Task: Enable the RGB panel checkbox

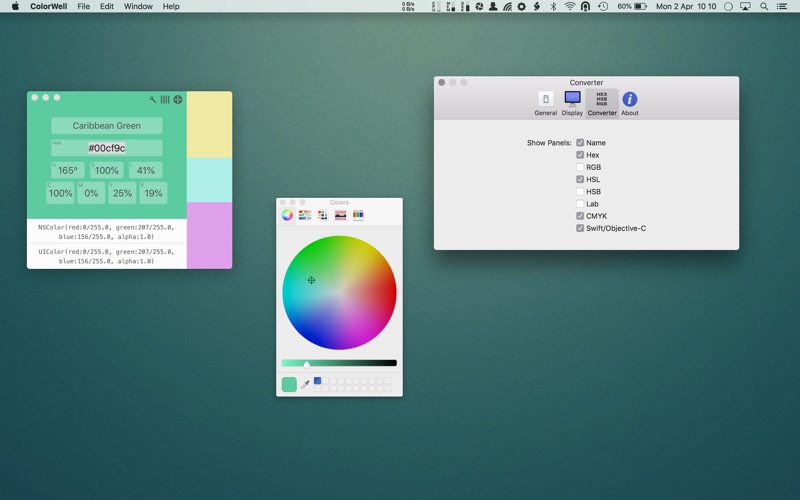Action: (x=580, y=167)
